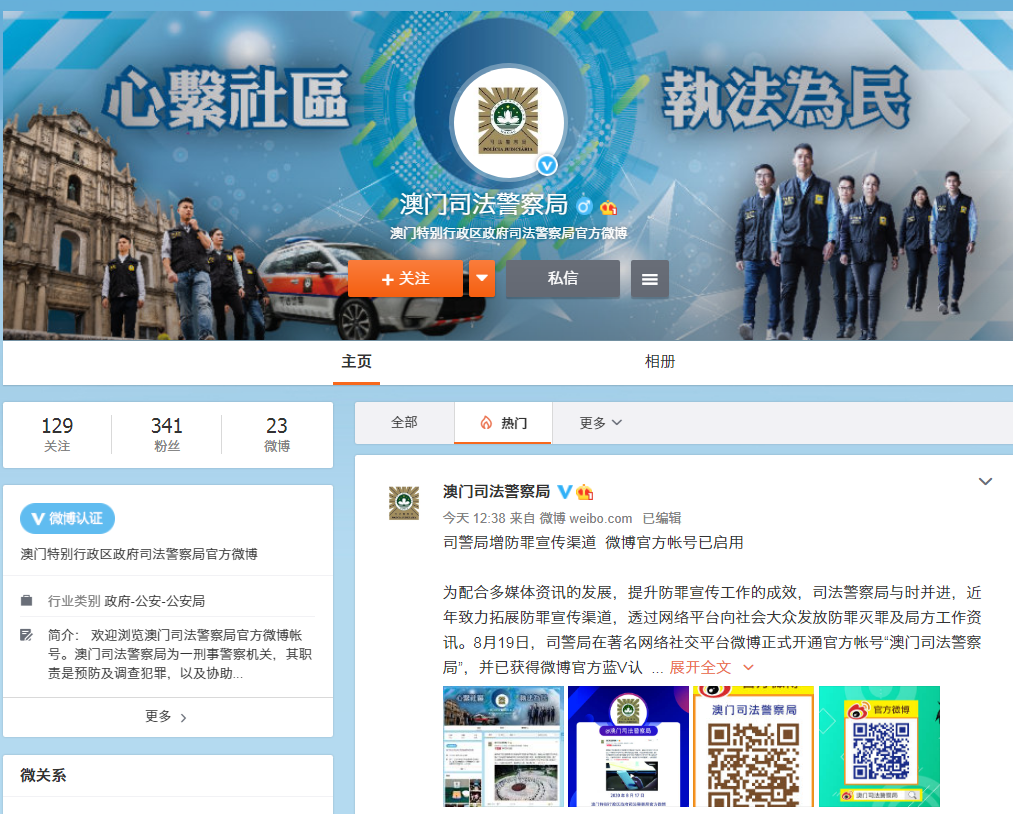The width and height of the screenshot is (1013, 814).
Task: Click the profile name 澳门司法警察局 in banner
Action: click(483, 204)
